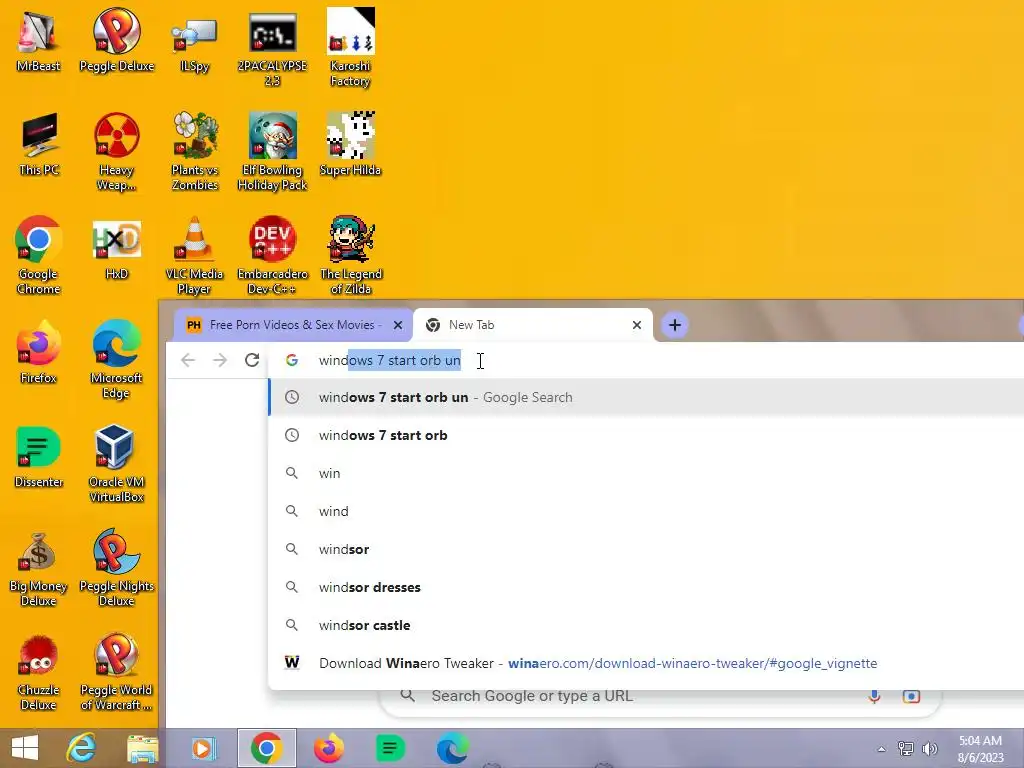
Task: Select the This PC desktop icon
Action: (39, 144)
